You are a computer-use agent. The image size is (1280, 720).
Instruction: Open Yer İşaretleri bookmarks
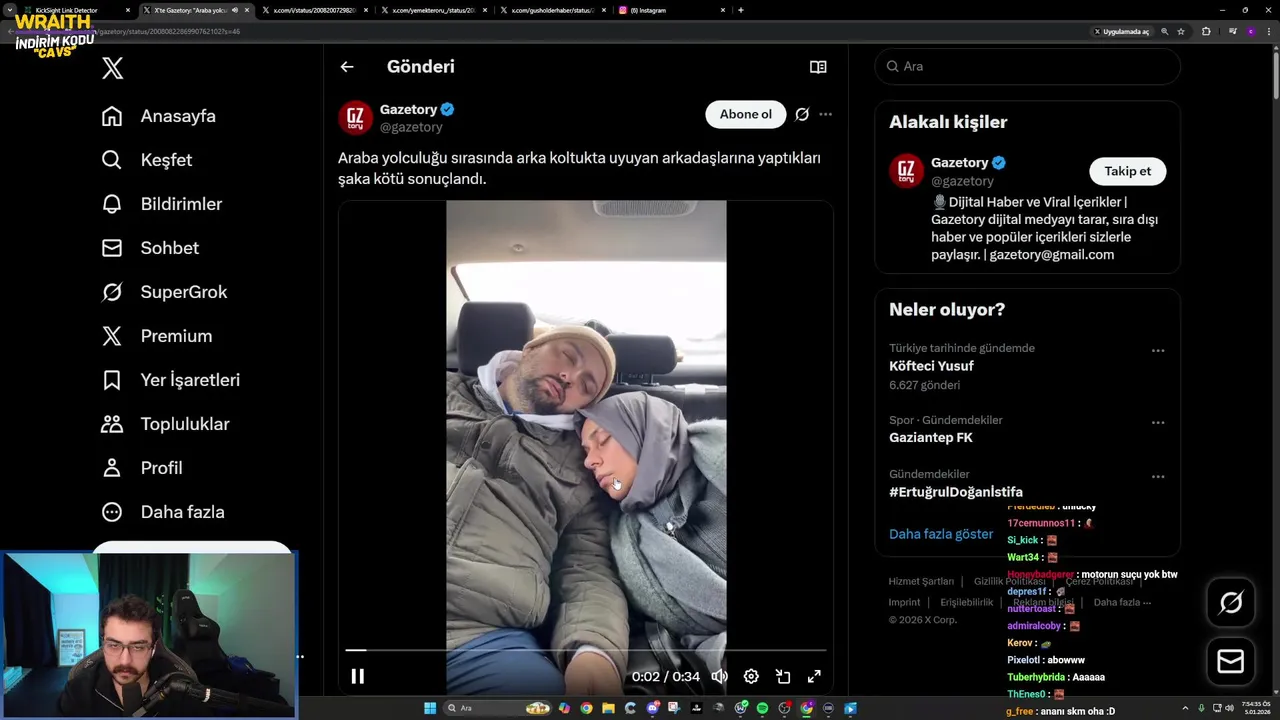(x=170, y=380)
